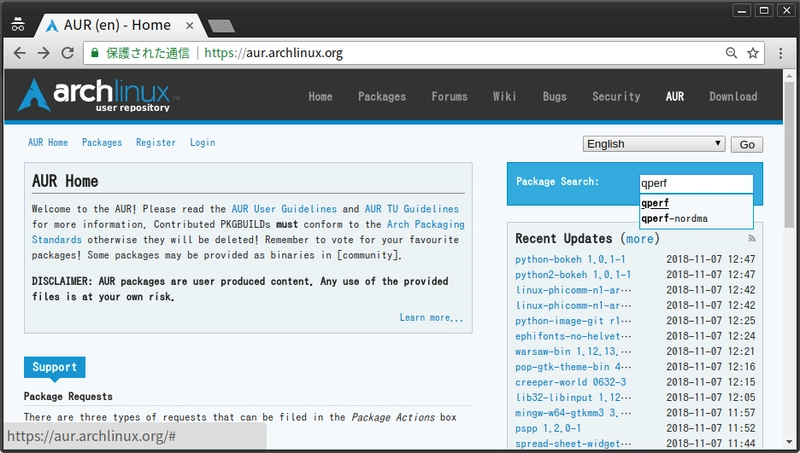Open the AUR TU Guidelines link
This screenshot has width=800, height=453.
tap(412, 209)
